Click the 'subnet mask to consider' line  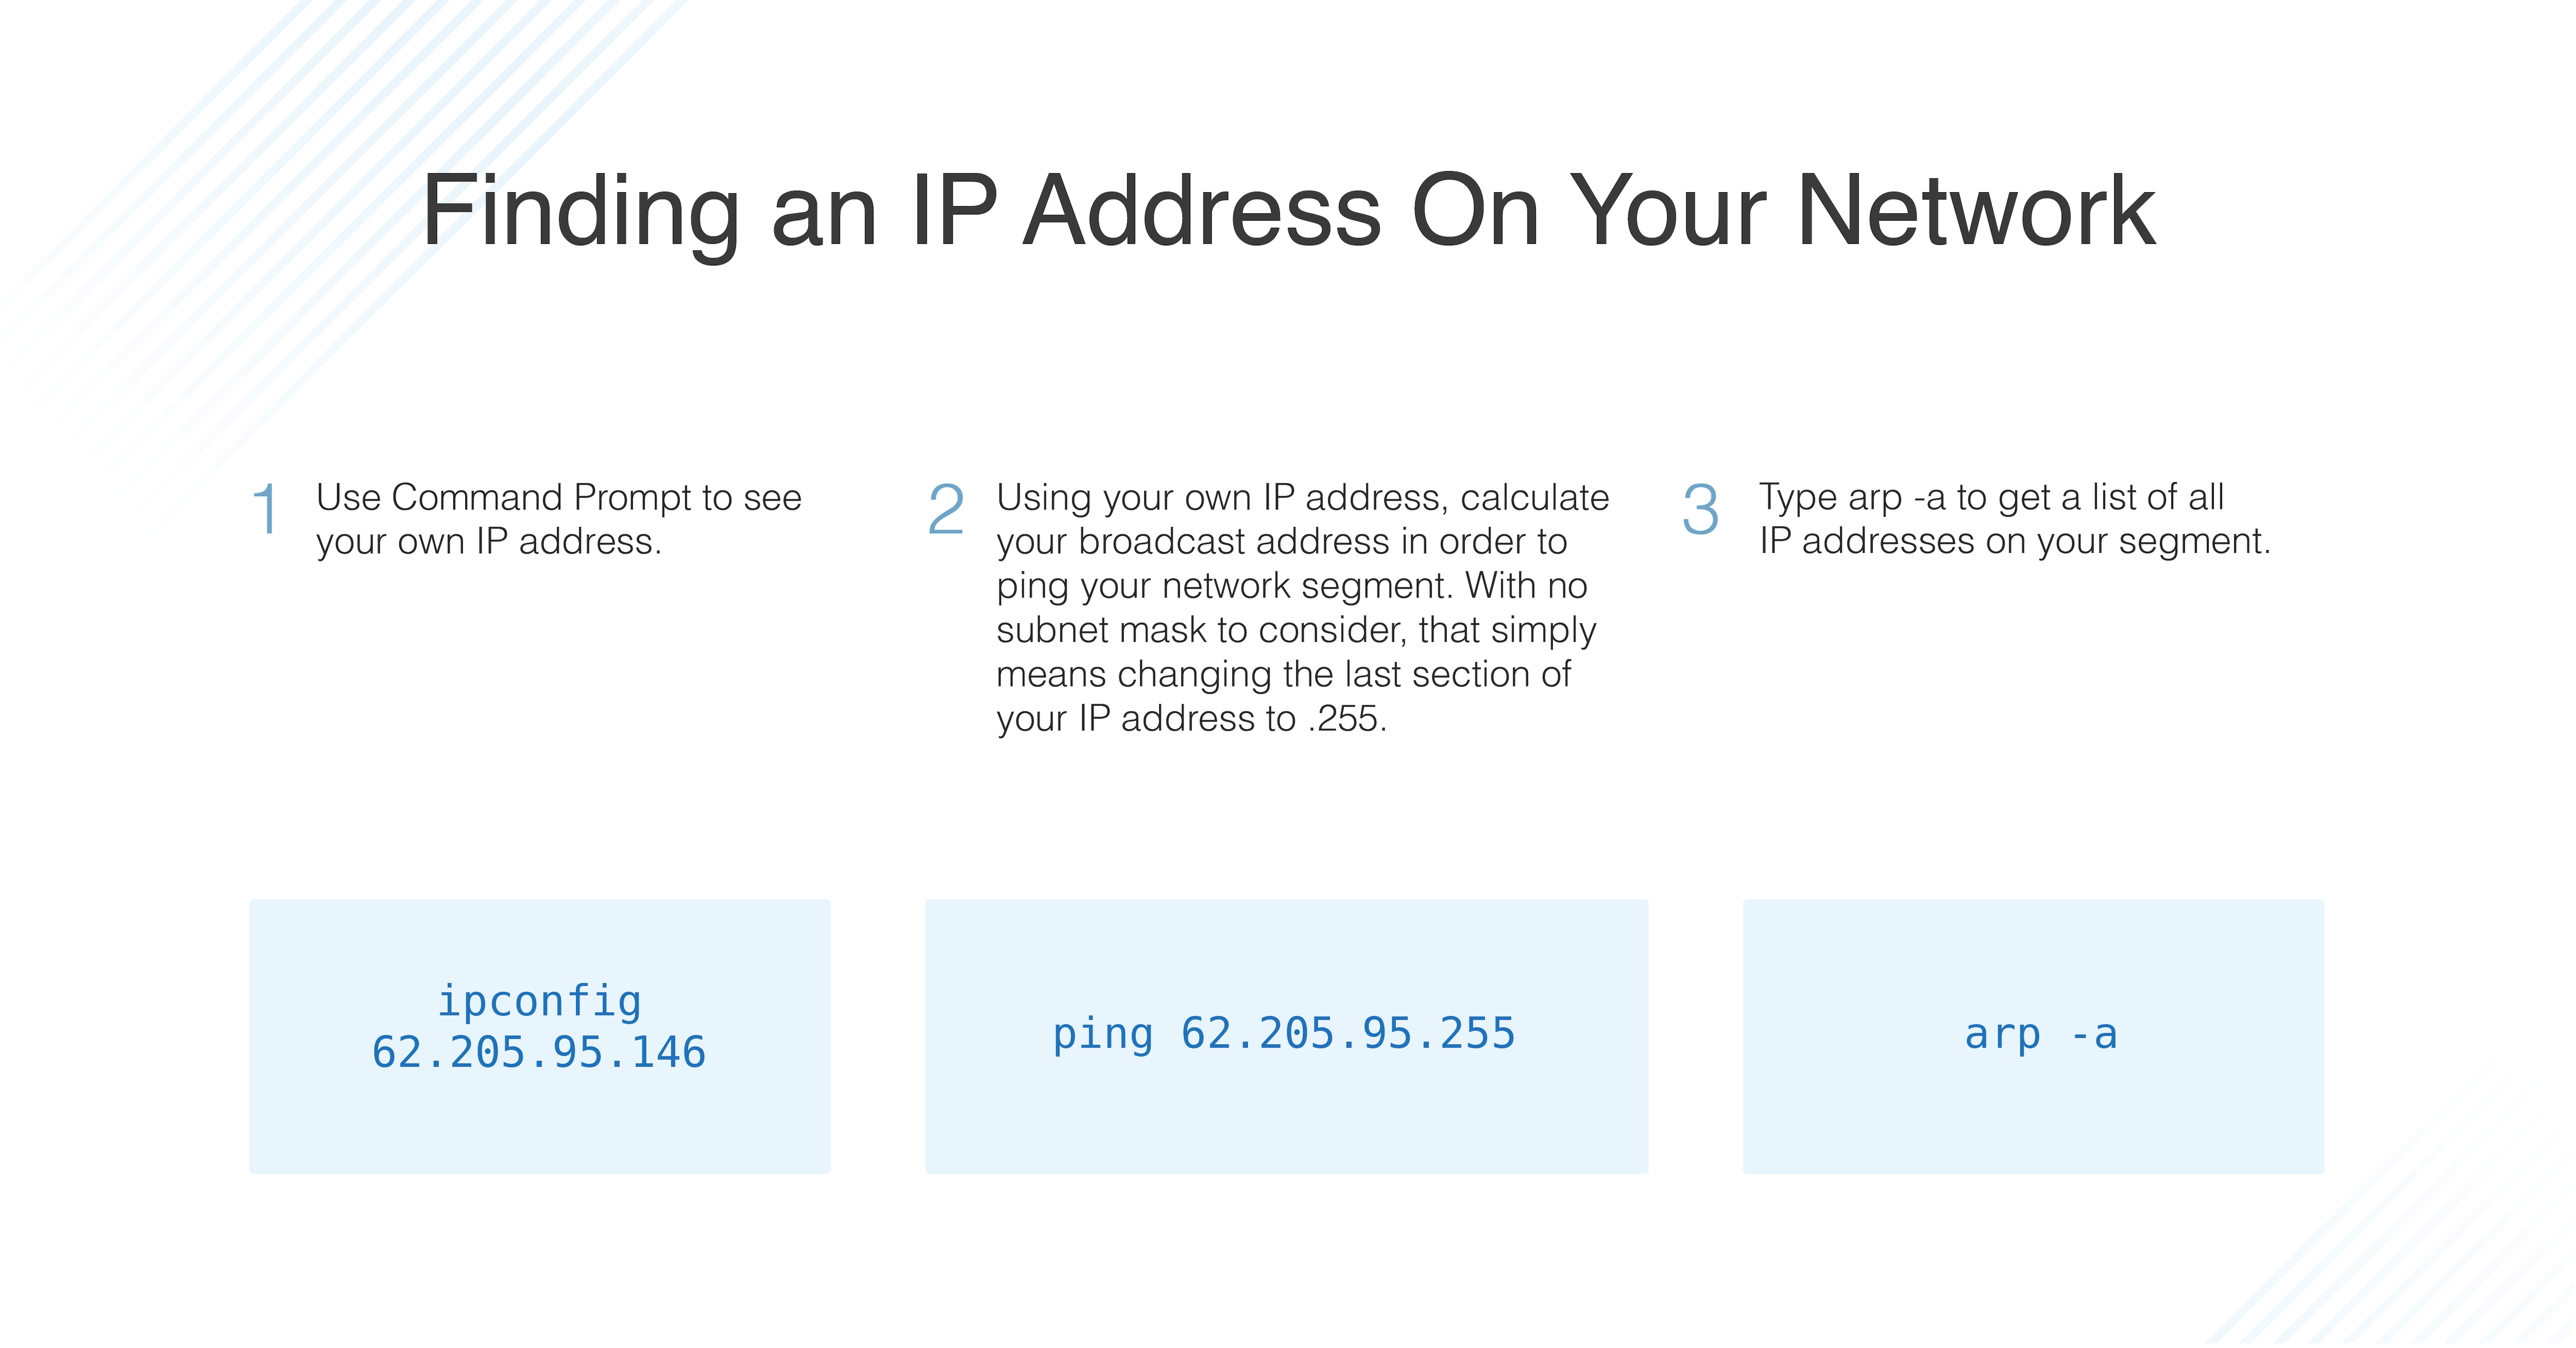point(1296,630)
